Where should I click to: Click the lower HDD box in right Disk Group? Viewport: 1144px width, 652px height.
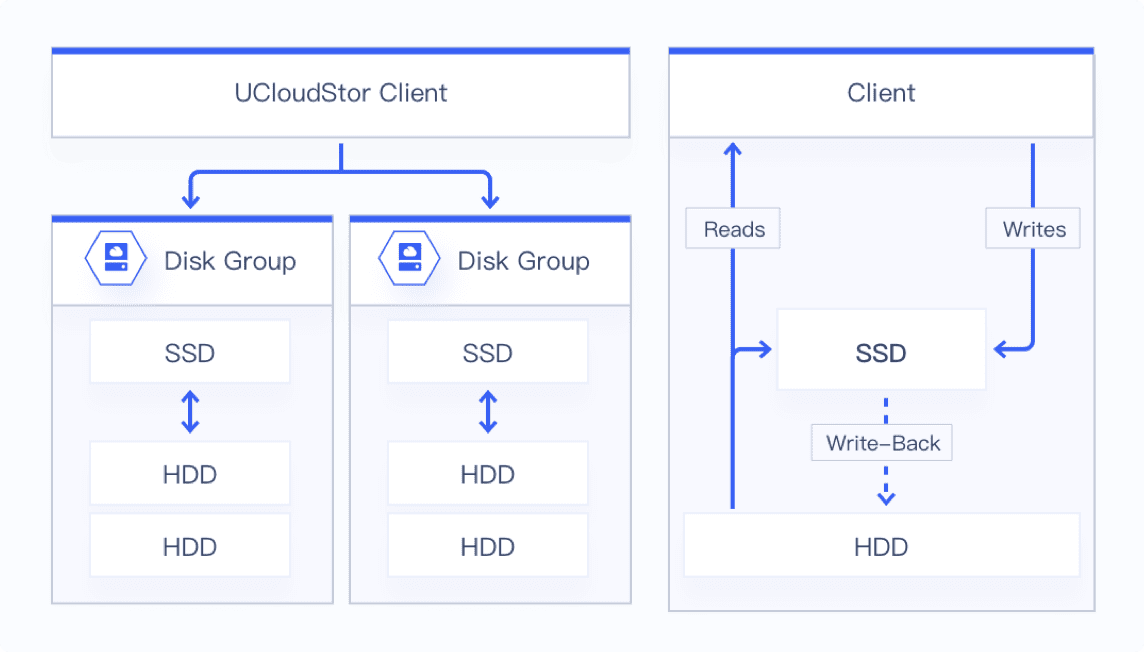[x=487, y=546]
